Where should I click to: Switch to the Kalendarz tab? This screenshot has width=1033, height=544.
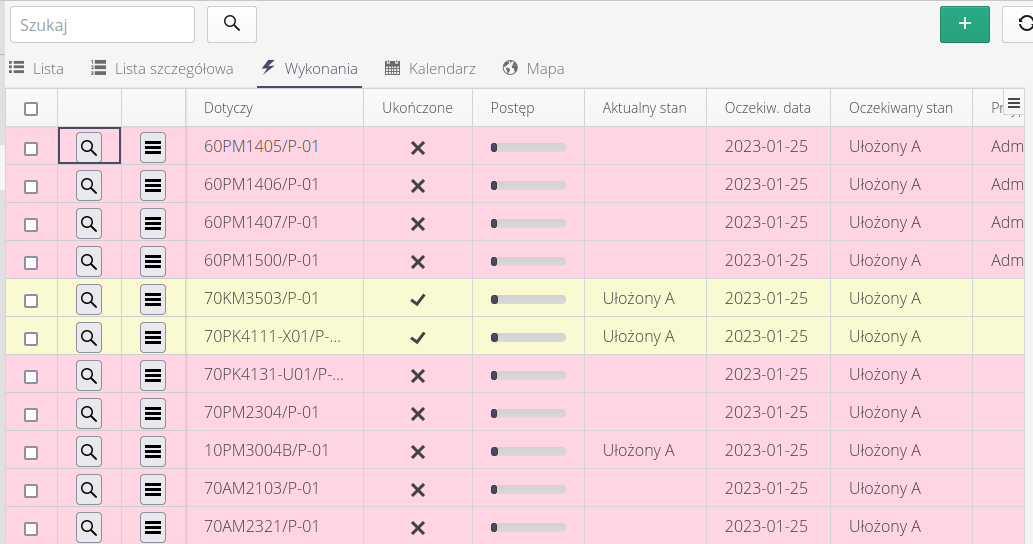click(430, 69)
